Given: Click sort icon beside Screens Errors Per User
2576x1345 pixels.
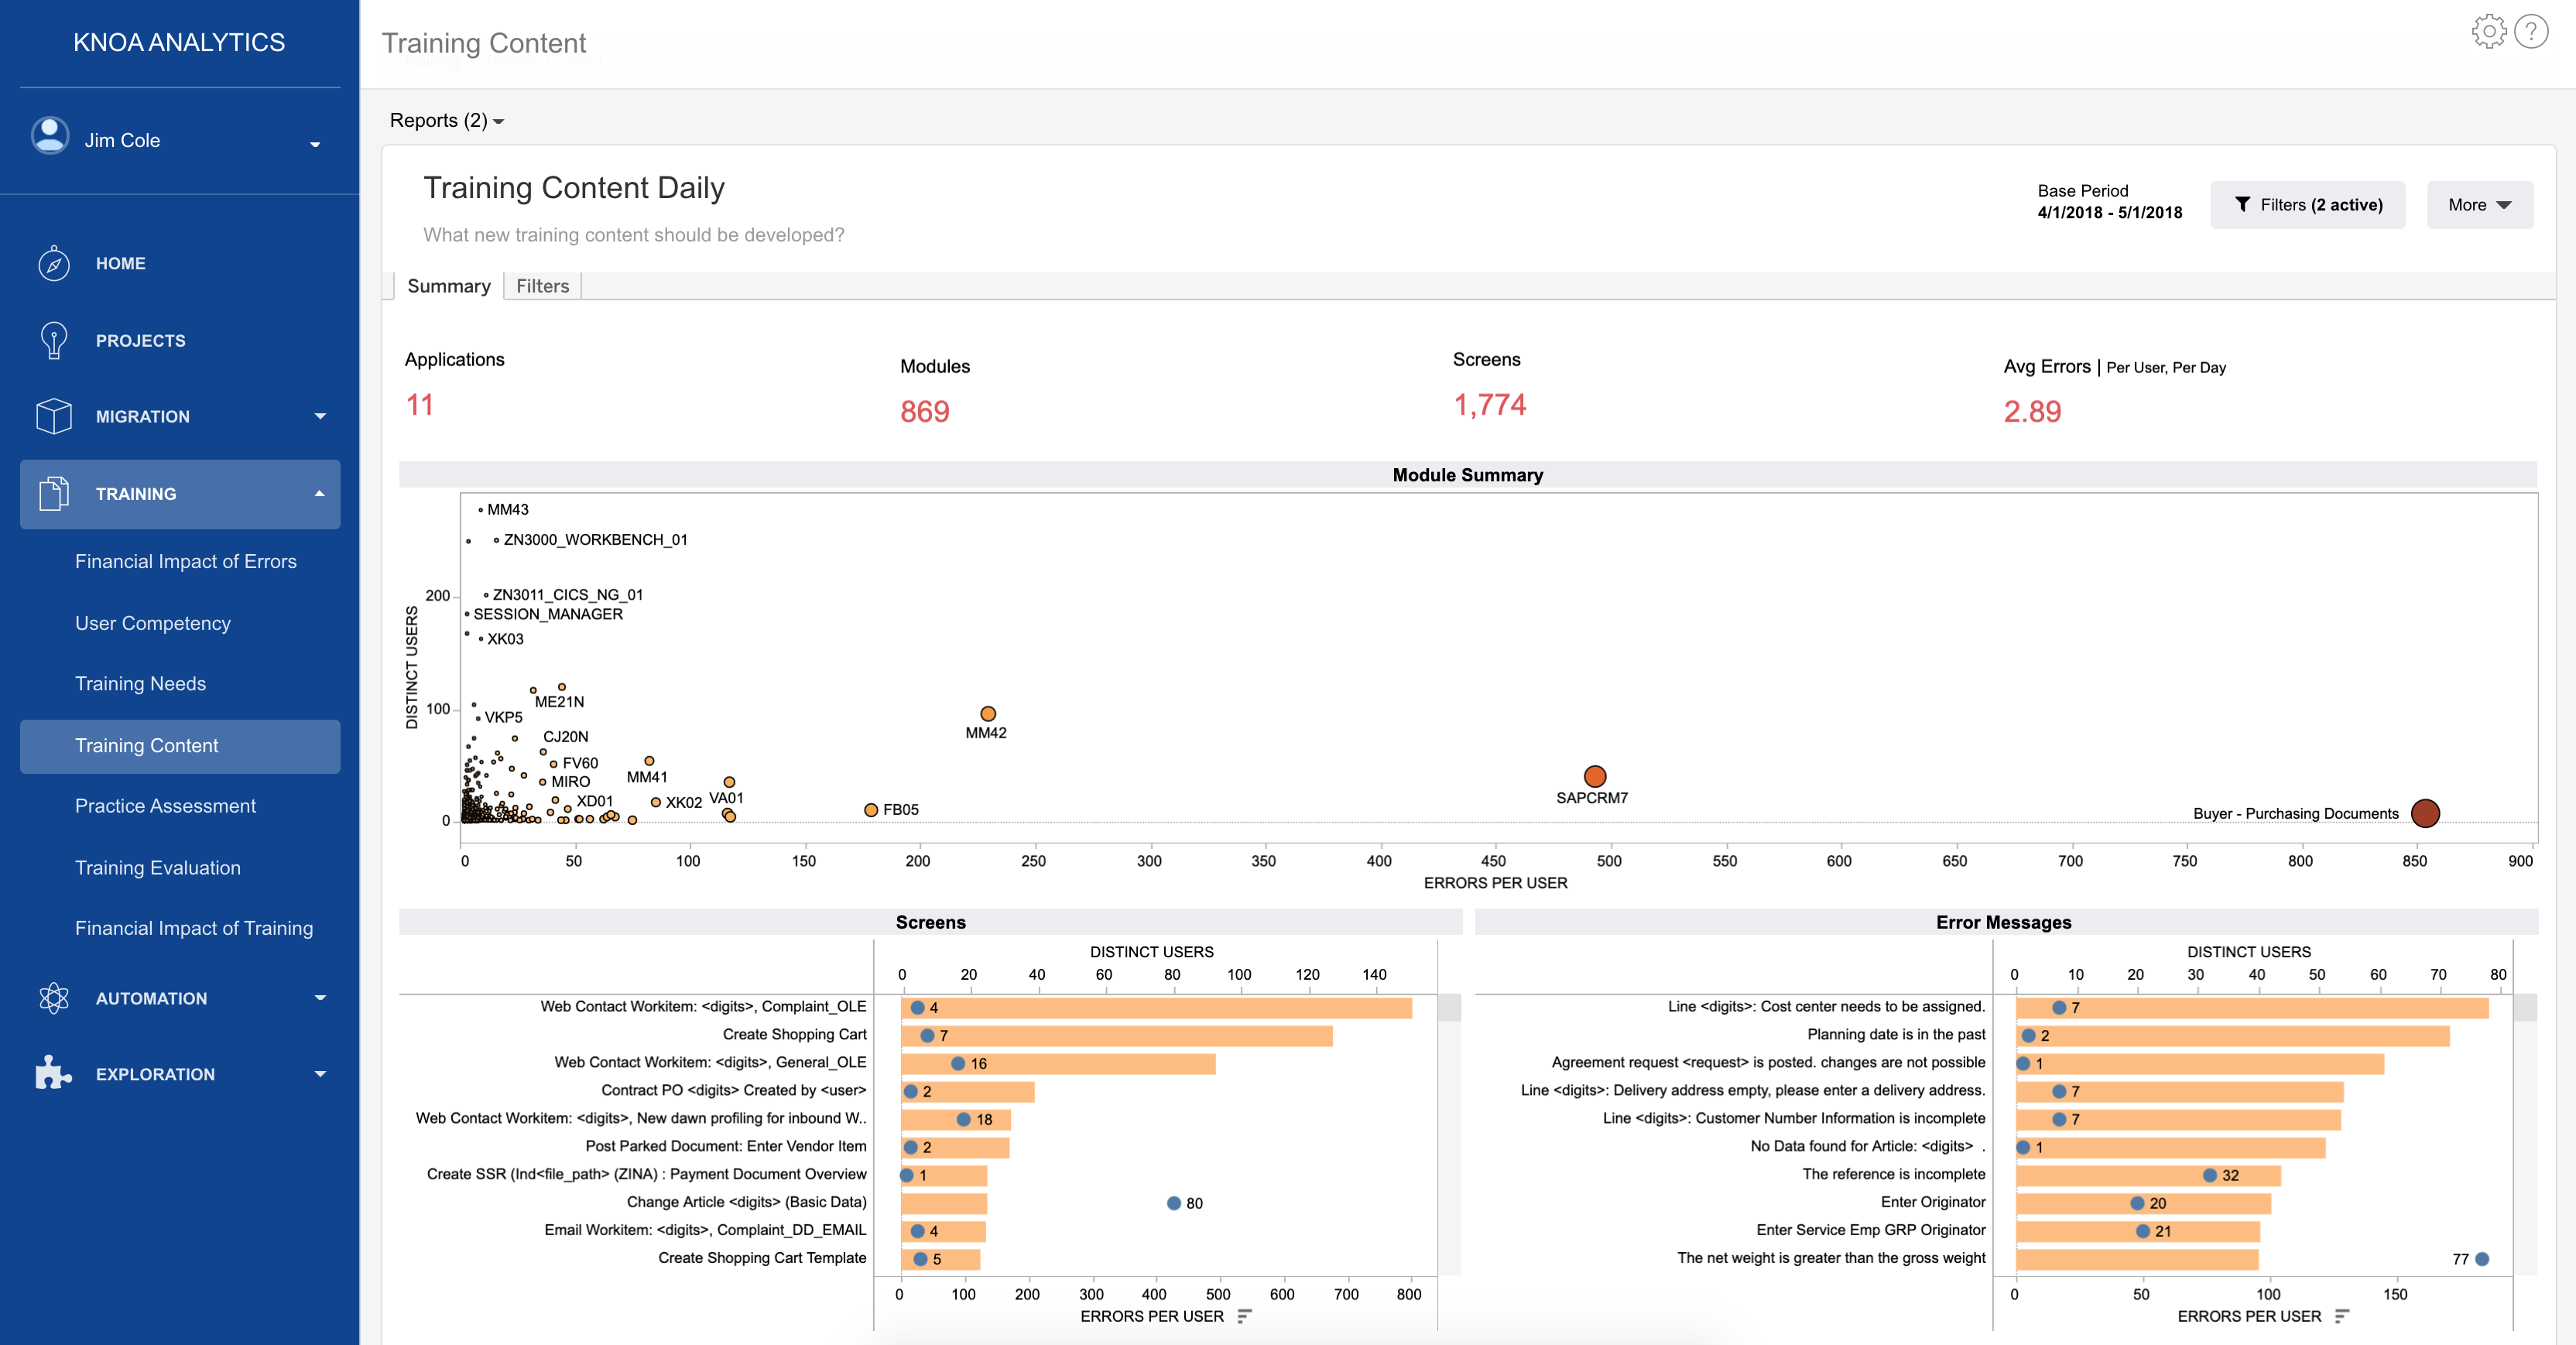Looking at the screenshot, I should (x=1243, y=1316).
